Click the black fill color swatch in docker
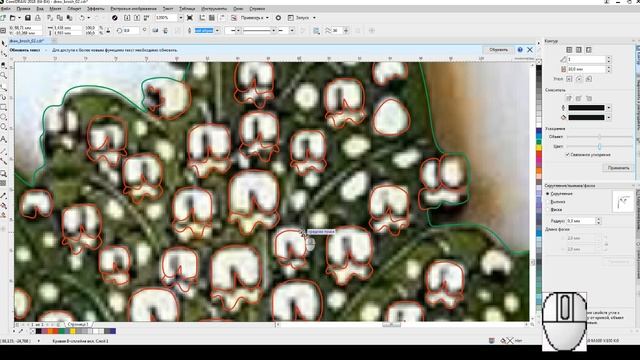This screenshot has height=360, width=640. (x=586, y=118)
